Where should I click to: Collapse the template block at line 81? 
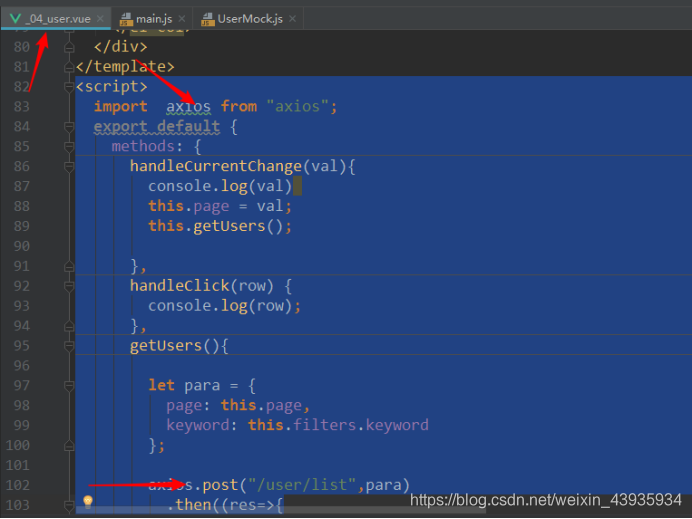(69, 67)
